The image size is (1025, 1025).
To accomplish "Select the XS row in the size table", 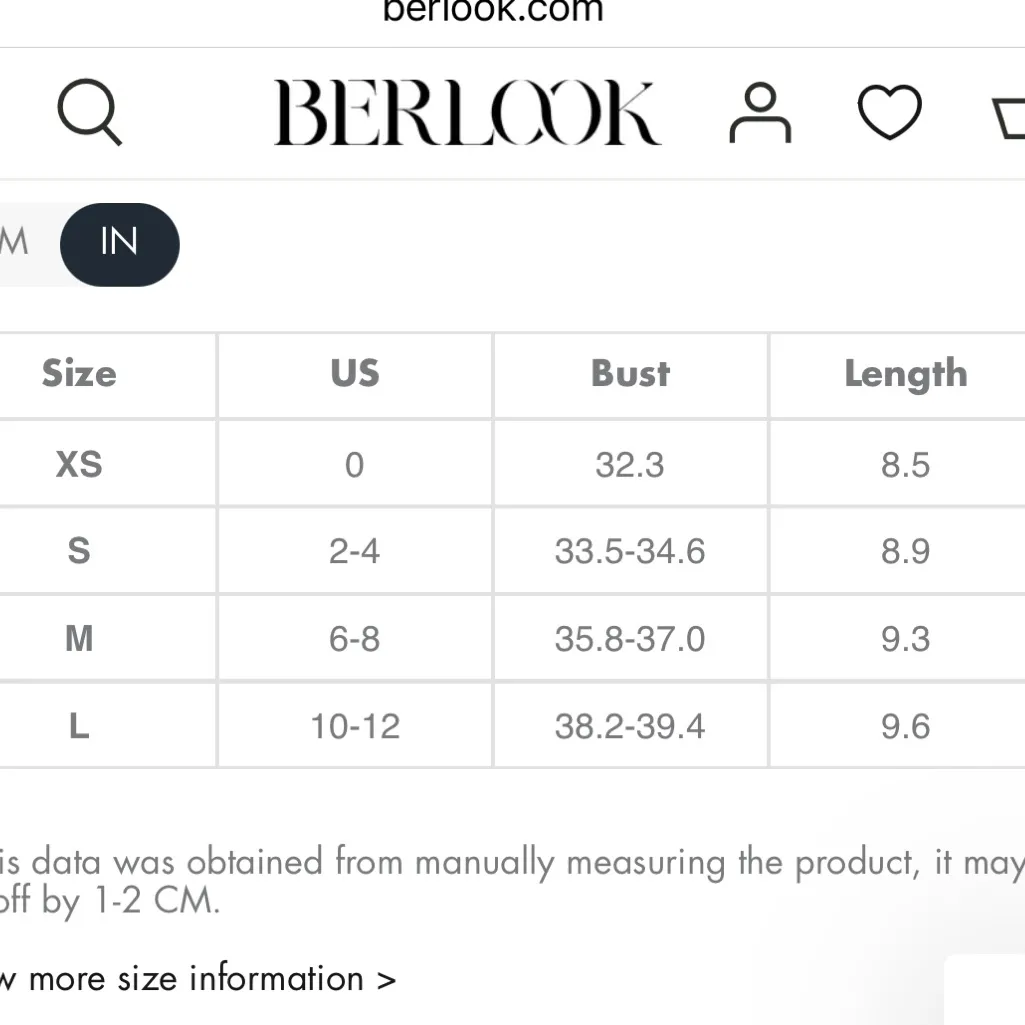I will click(x=79, y=464).
